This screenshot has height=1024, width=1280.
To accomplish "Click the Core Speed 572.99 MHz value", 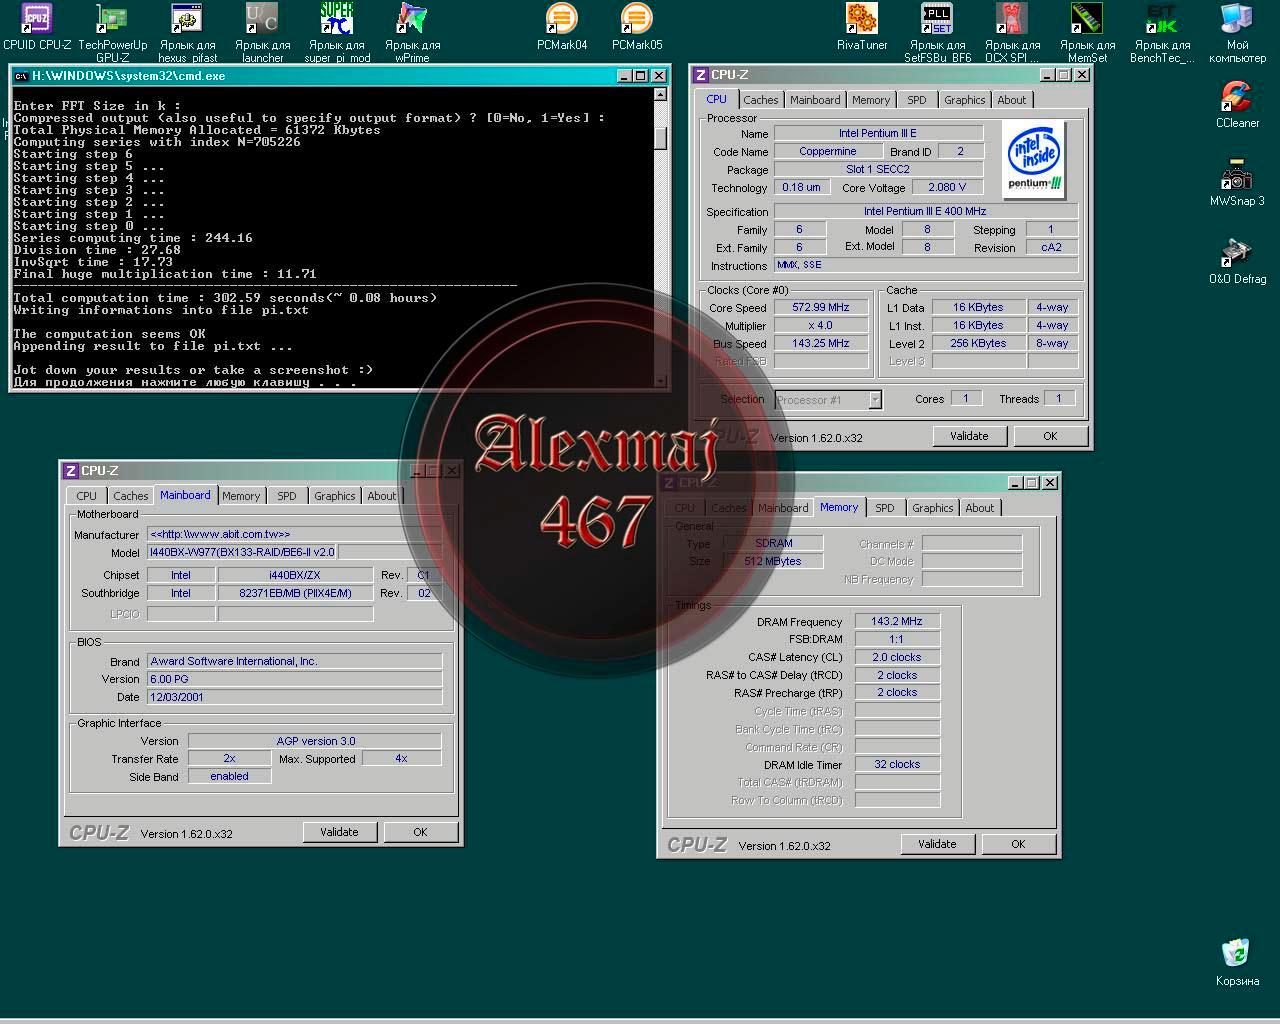I will (x=821, y=307).
